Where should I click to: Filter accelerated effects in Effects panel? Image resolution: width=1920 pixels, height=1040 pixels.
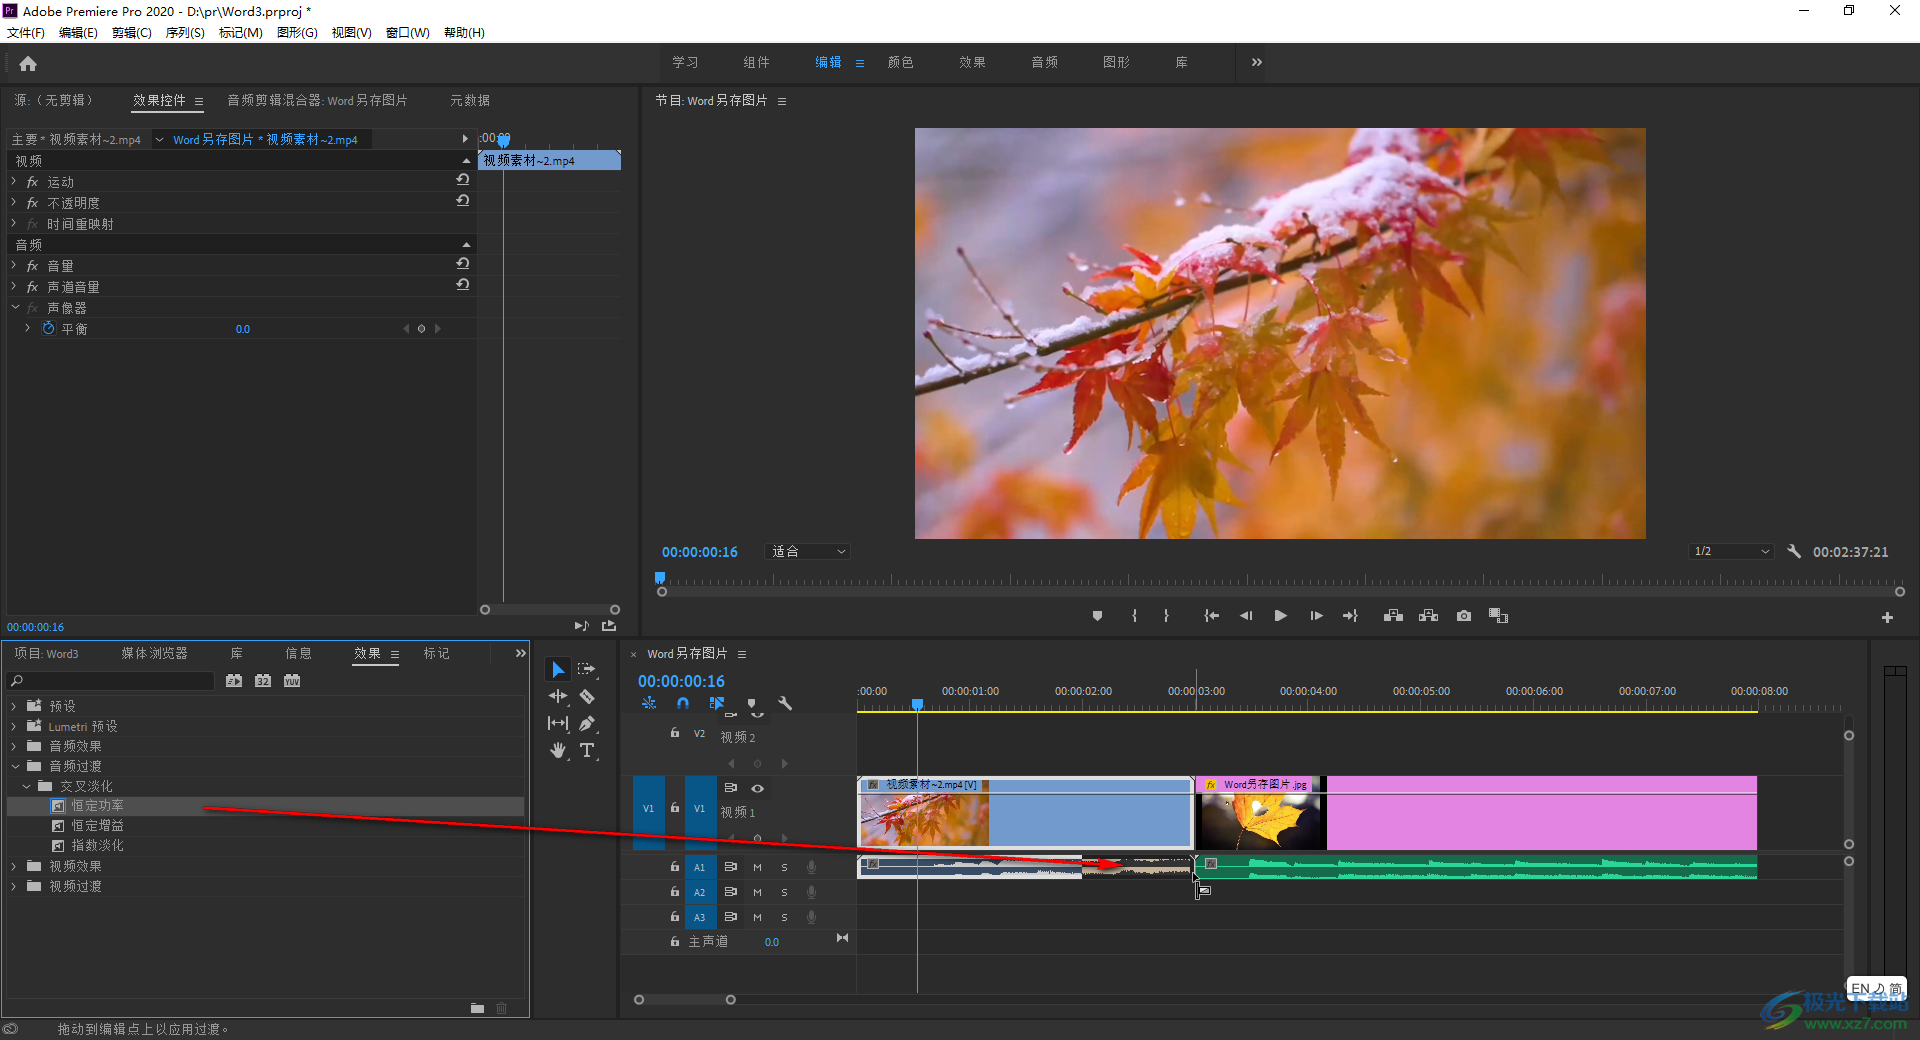pyautogui.click(x=234, y=681)
